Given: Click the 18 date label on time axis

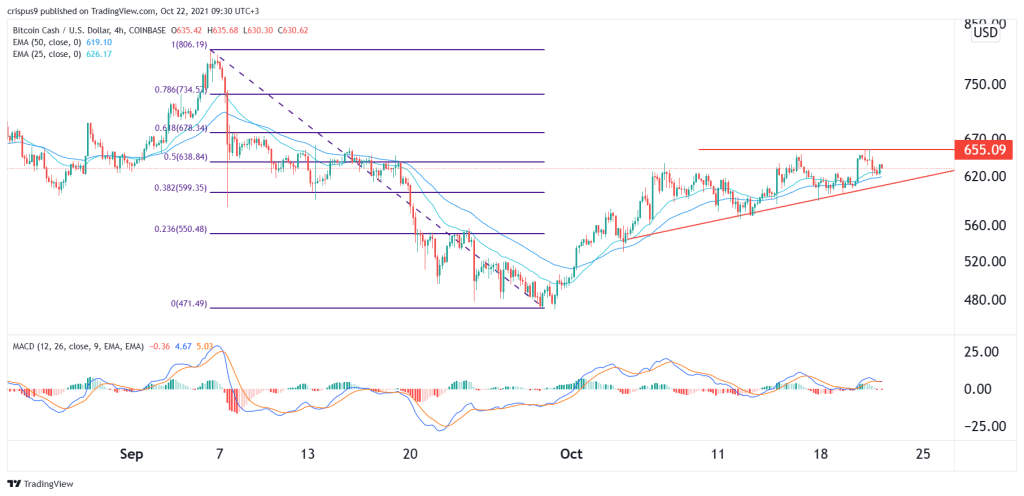Looking at the screenshot, I should coord(821,454).
